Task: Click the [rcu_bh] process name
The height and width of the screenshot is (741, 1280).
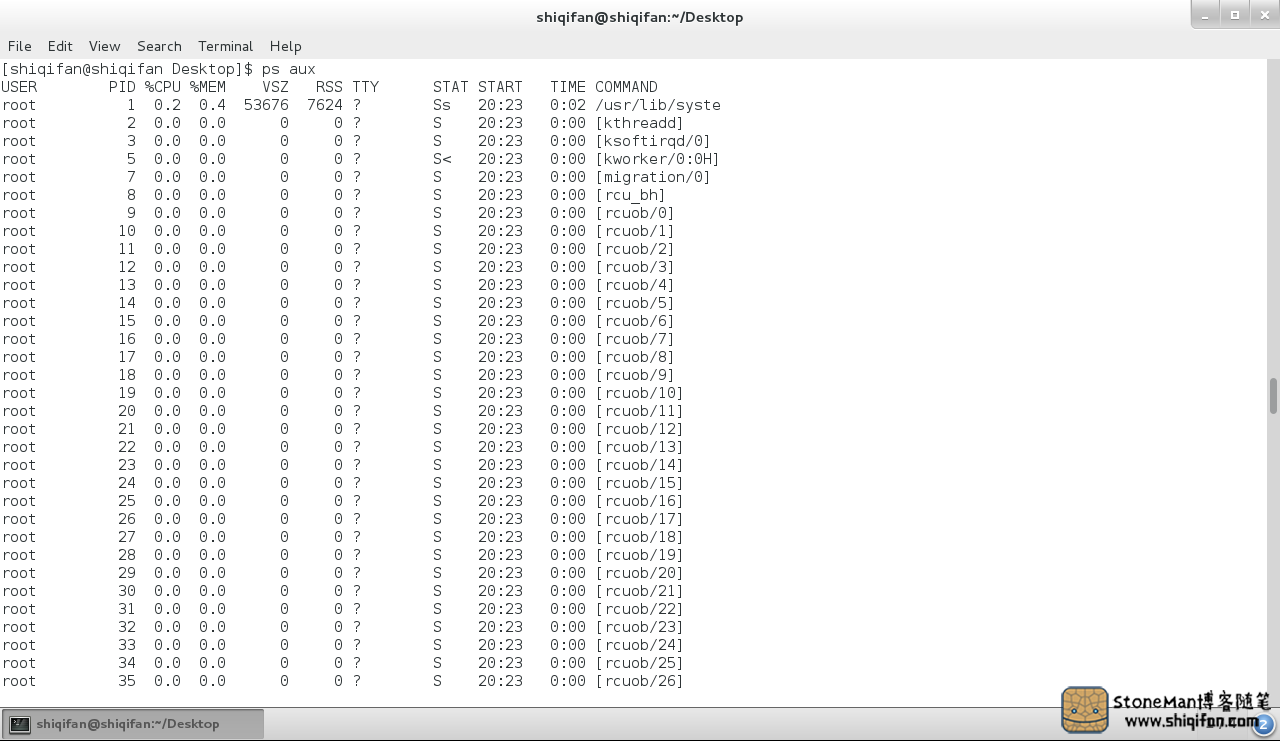Action: (x=631, y=195)
